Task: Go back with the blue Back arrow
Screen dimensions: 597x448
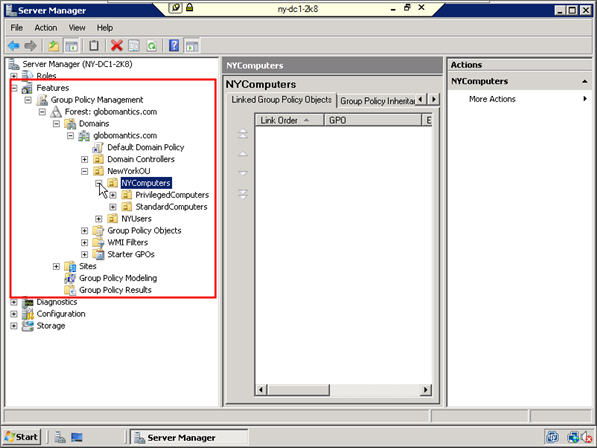Action: click(14, 46)
